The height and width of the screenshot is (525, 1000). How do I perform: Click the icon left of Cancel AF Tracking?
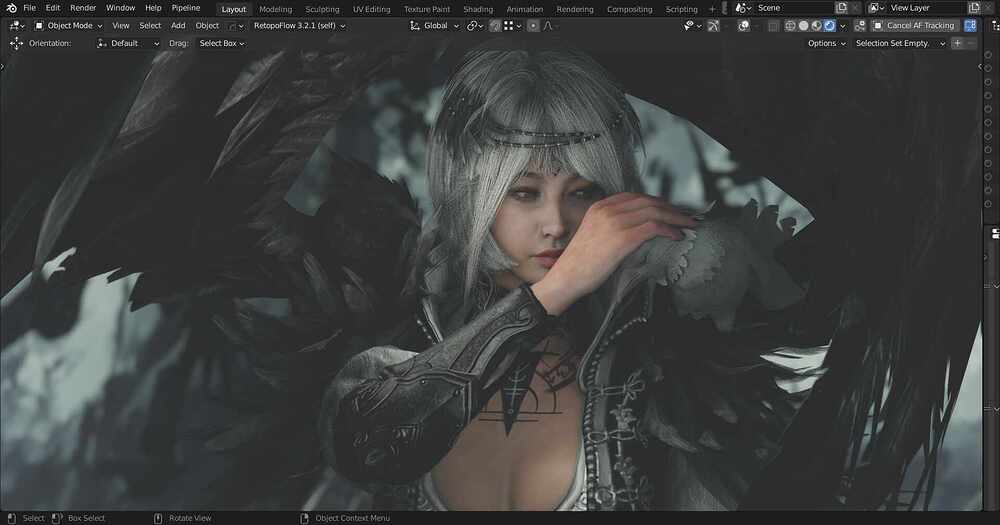[x=860, y=26]
